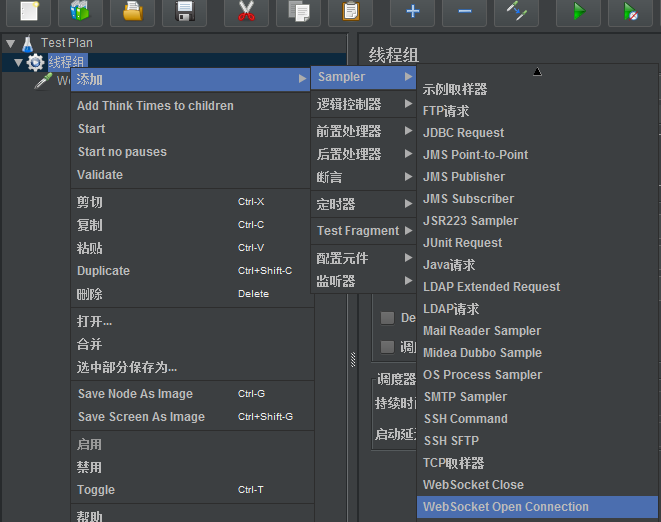Screen dimensions: 661x522
Task: Select Start no pauses menu entry
Action: coord(190,152)
